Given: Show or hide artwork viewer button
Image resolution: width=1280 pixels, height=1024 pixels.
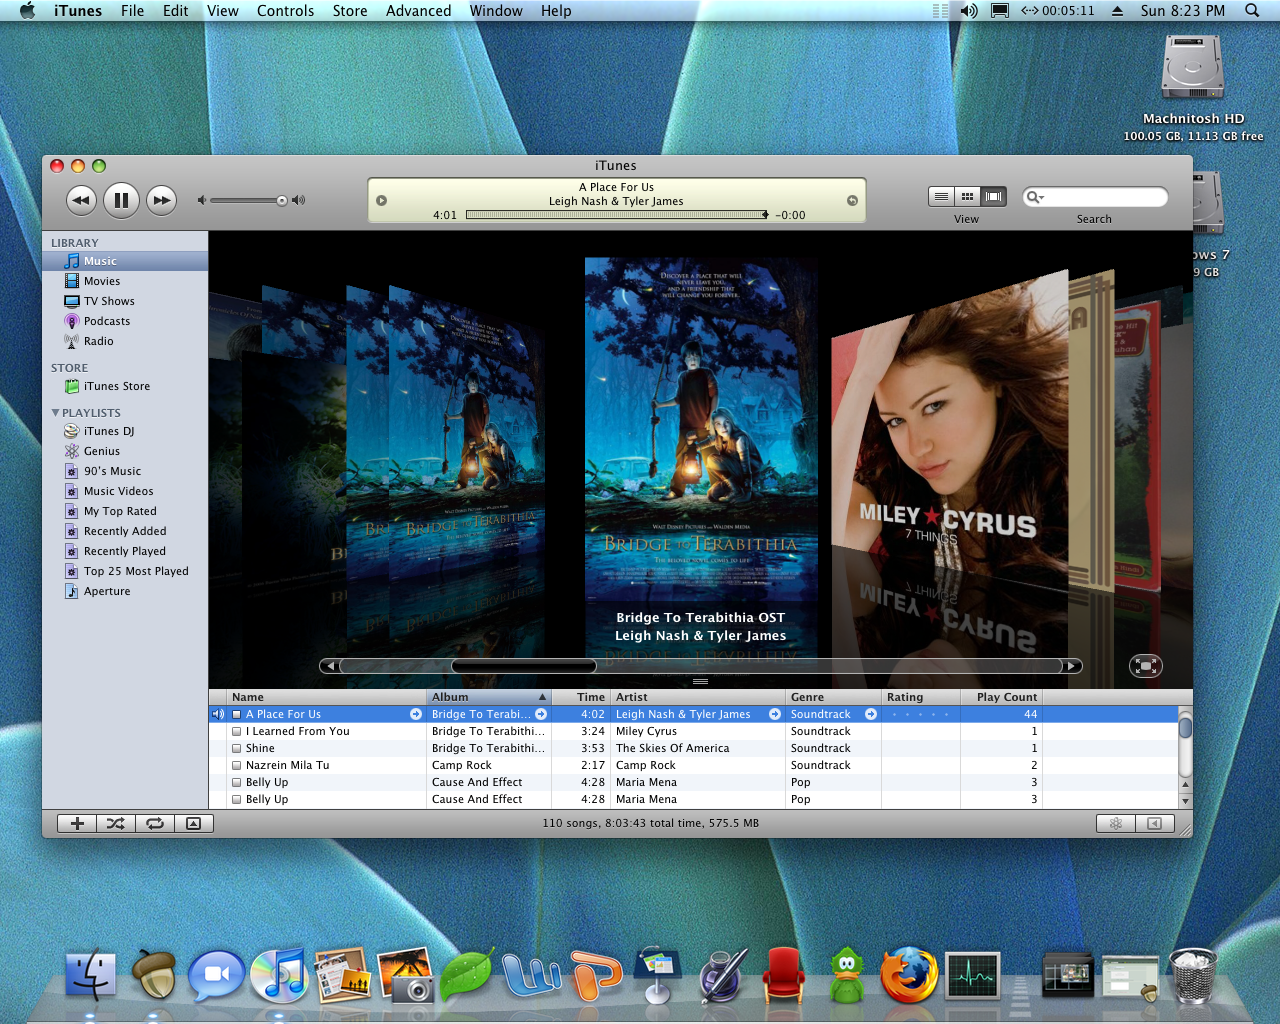Looking at the screenshot, I should coord(194,824).
